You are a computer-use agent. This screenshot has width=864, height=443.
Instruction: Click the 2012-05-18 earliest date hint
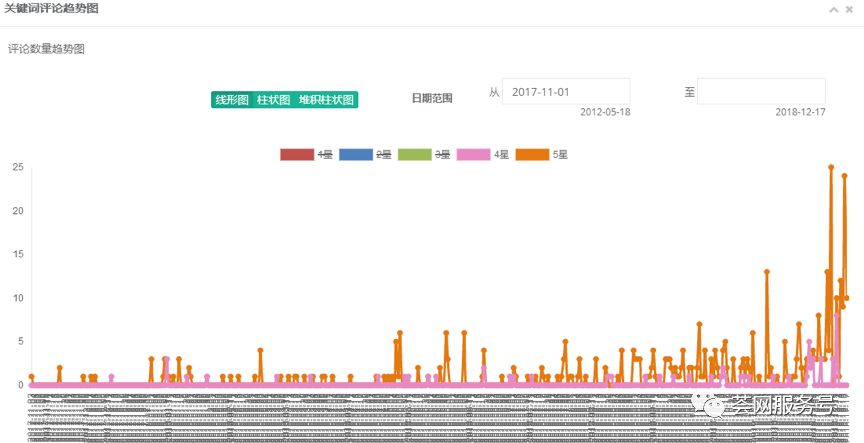(605, 112)
